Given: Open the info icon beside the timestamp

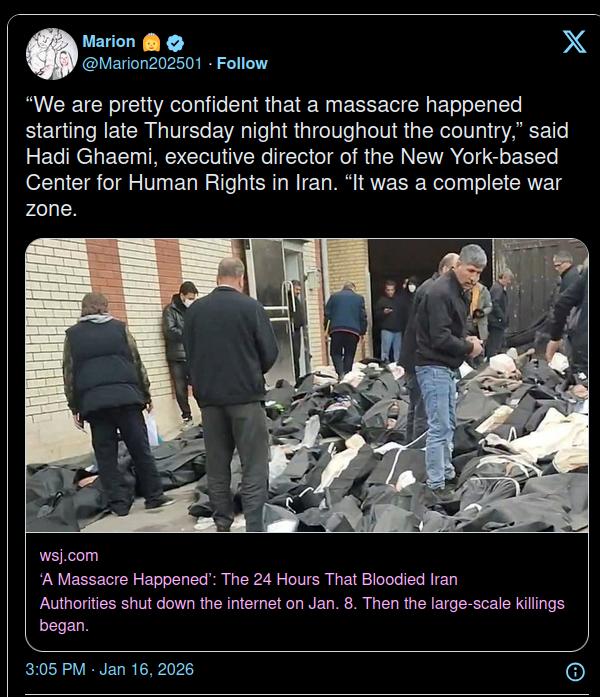Looking at the screenshot, I should 575,671.
